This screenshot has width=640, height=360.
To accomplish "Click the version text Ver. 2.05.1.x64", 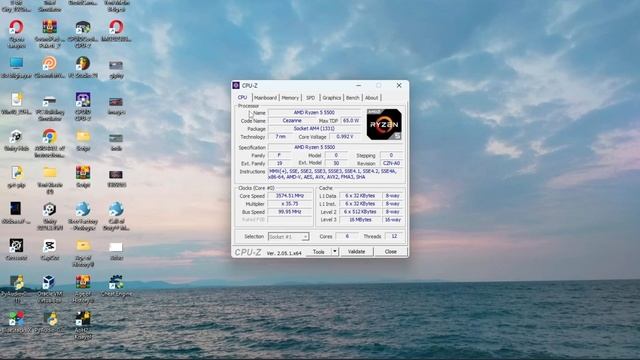I will [284, 253].
